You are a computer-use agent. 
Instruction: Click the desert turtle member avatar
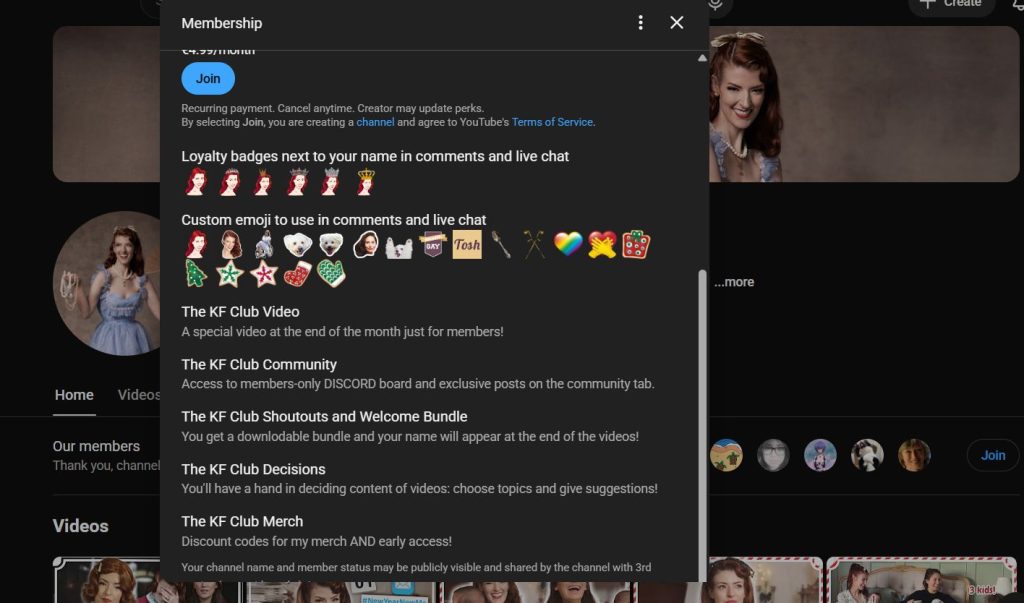tap(726, 455)
